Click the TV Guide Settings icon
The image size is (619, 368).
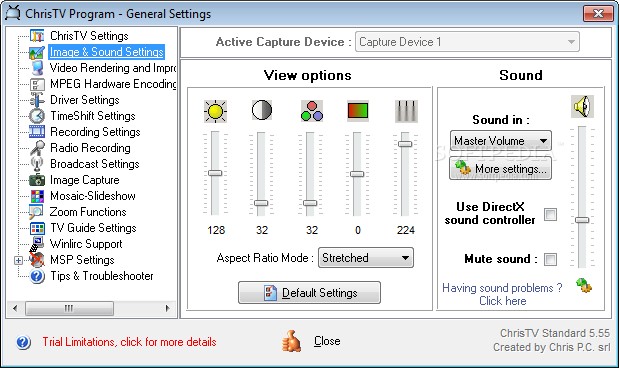(x=37, y=228)
